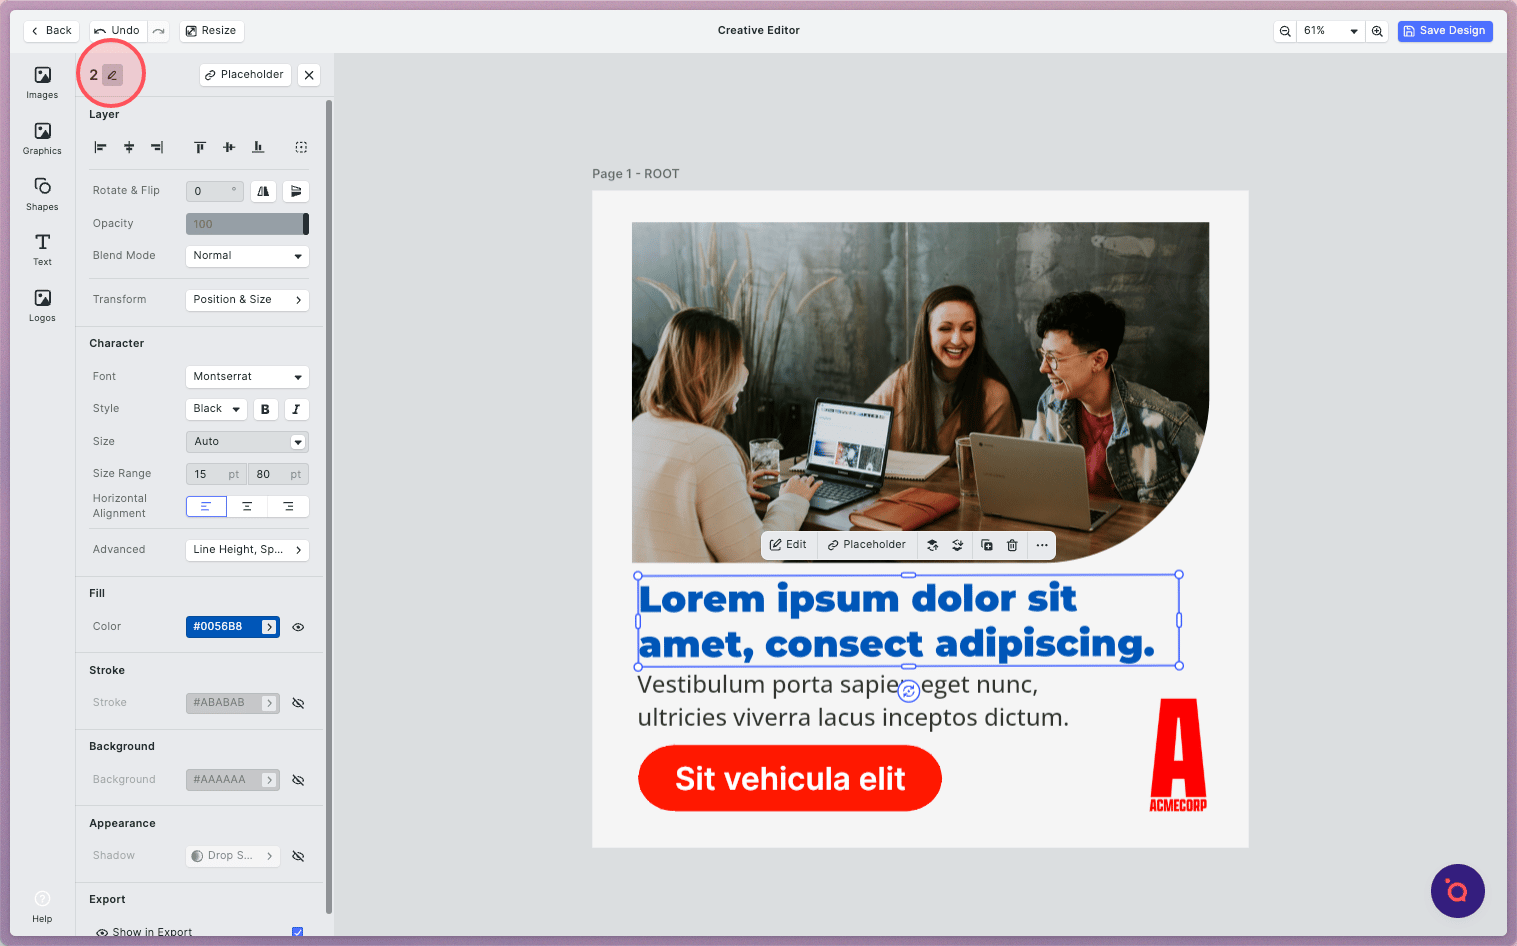Open the font Style dropdown showing Black

click(x=216, y=409)
